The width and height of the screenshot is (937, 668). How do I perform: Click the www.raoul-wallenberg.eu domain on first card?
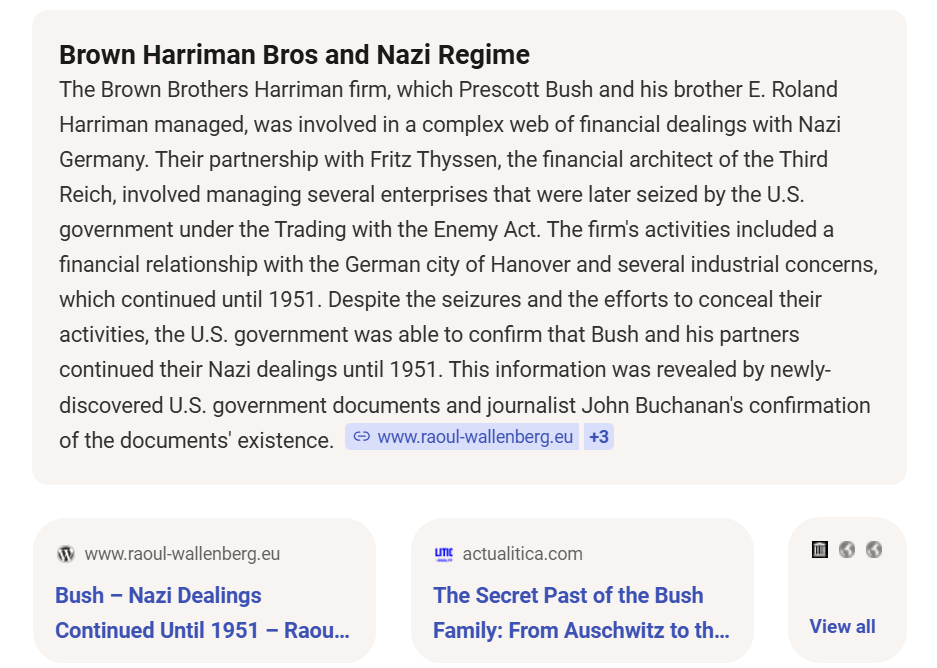pyautogui.click(x=182, y=554)
